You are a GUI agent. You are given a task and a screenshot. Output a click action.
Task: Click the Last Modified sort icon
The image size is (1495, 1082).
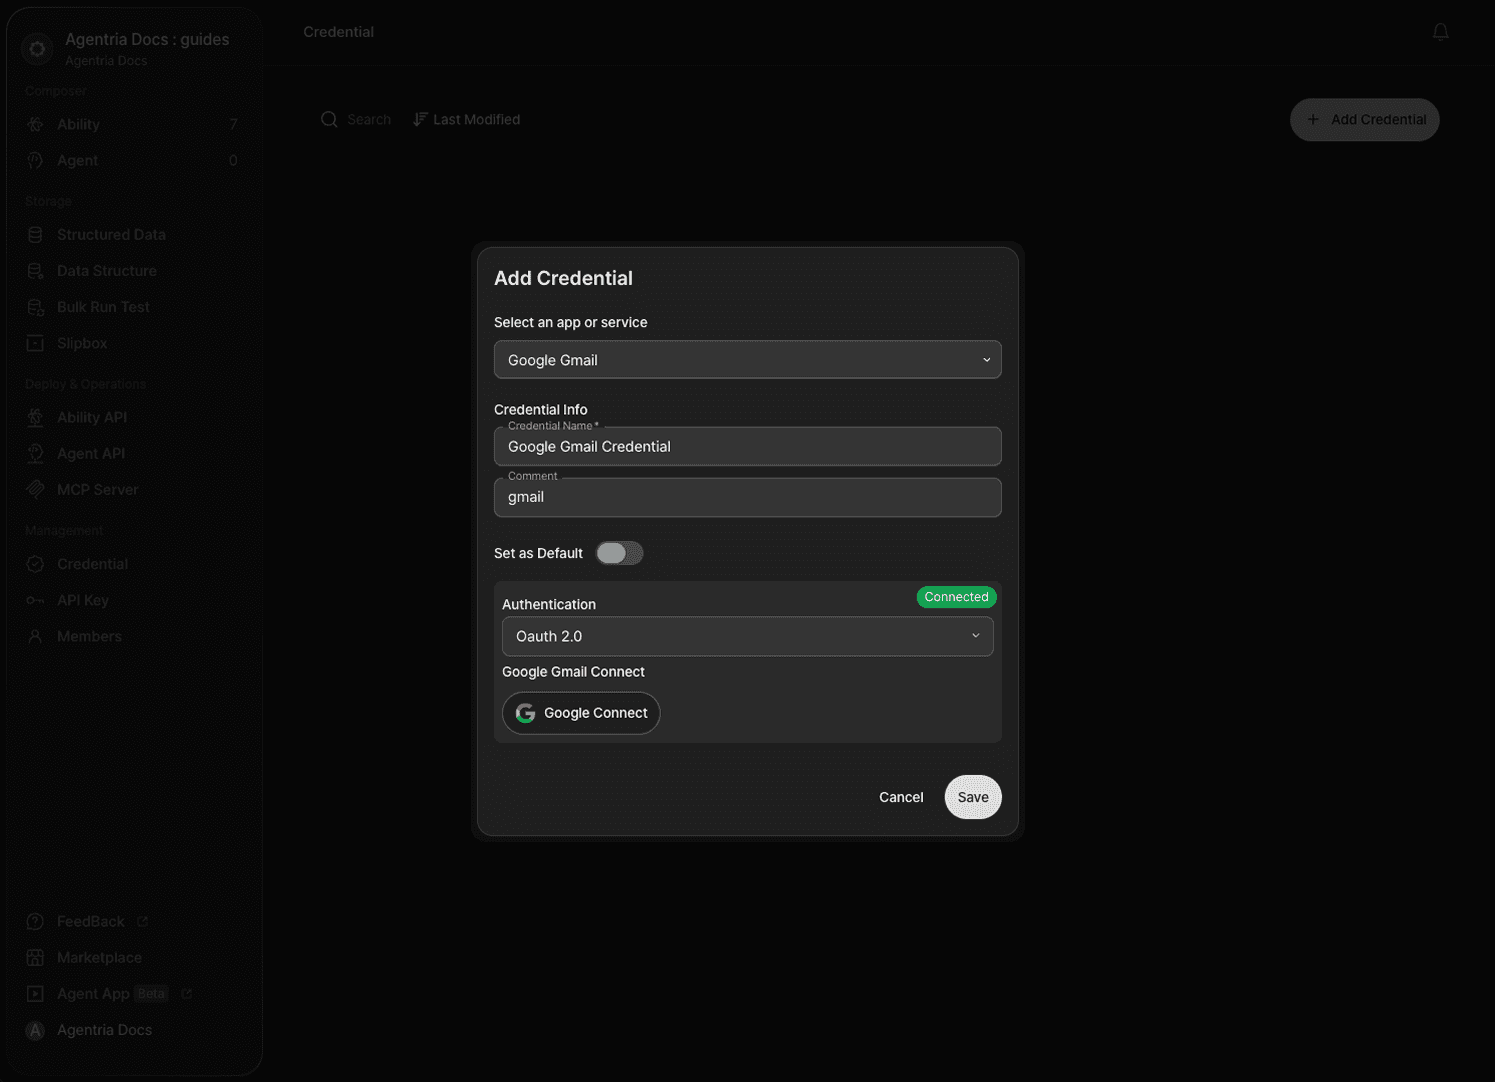click(x=420, y=119)
